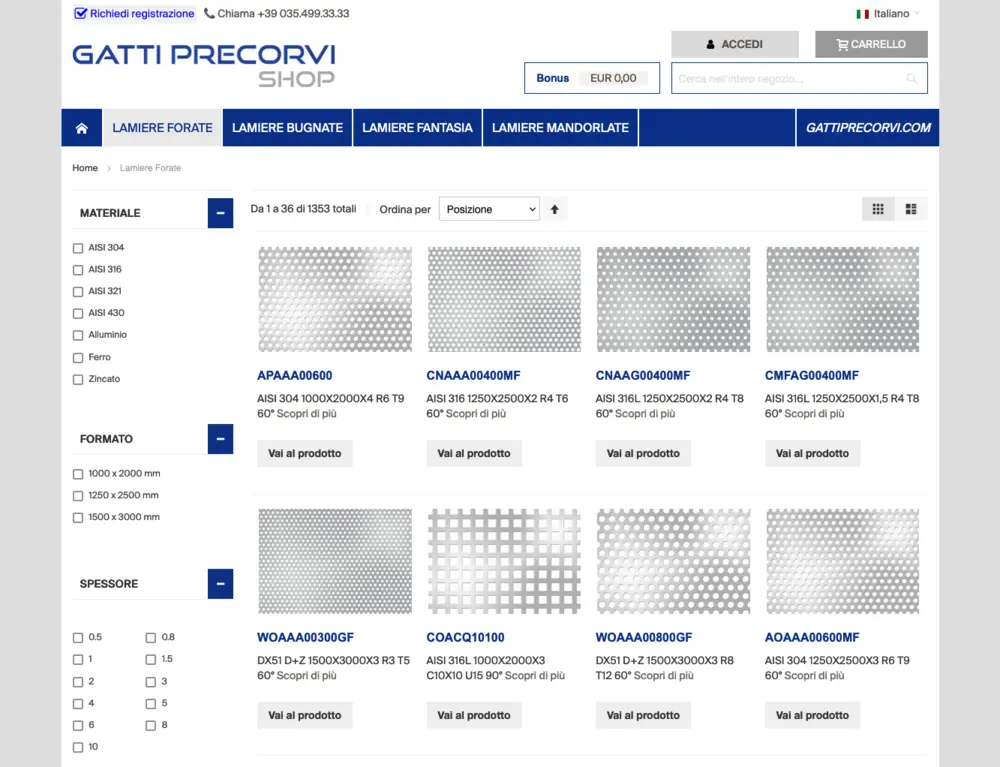The height and width of the screenshot is (767, 1000).
Task: Click Vai al prodotto for APAAA00600
Action: [305, 453]
